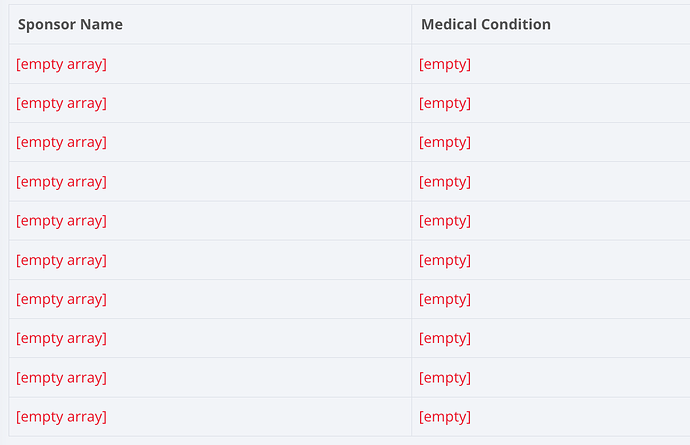Click fourth row's [empty] condition cell
The image size is (690, 445).
click(445, 181)
